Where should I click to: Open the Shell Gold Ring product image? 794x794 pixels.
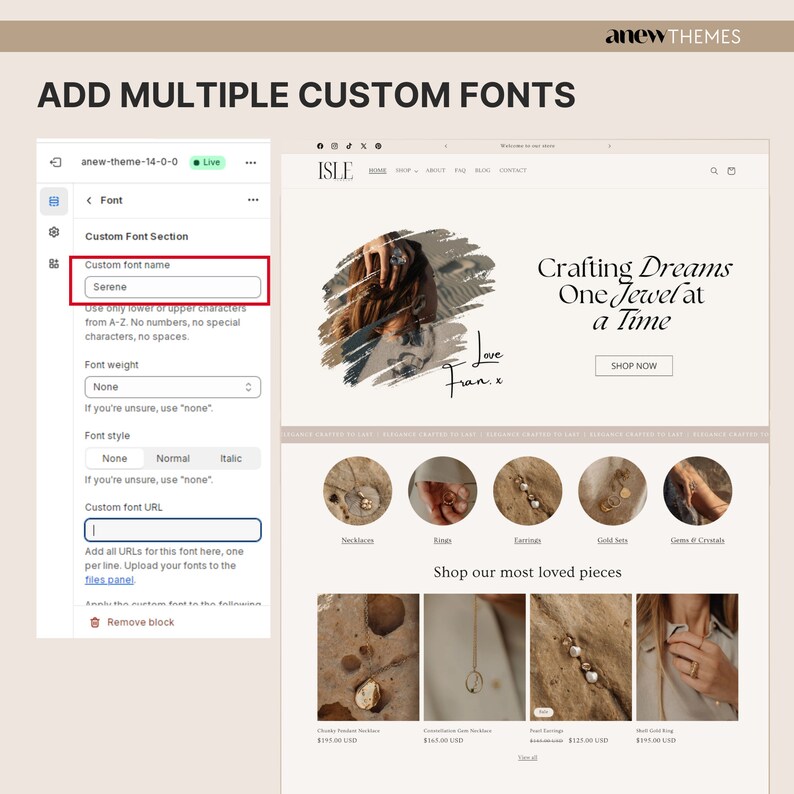687,657
